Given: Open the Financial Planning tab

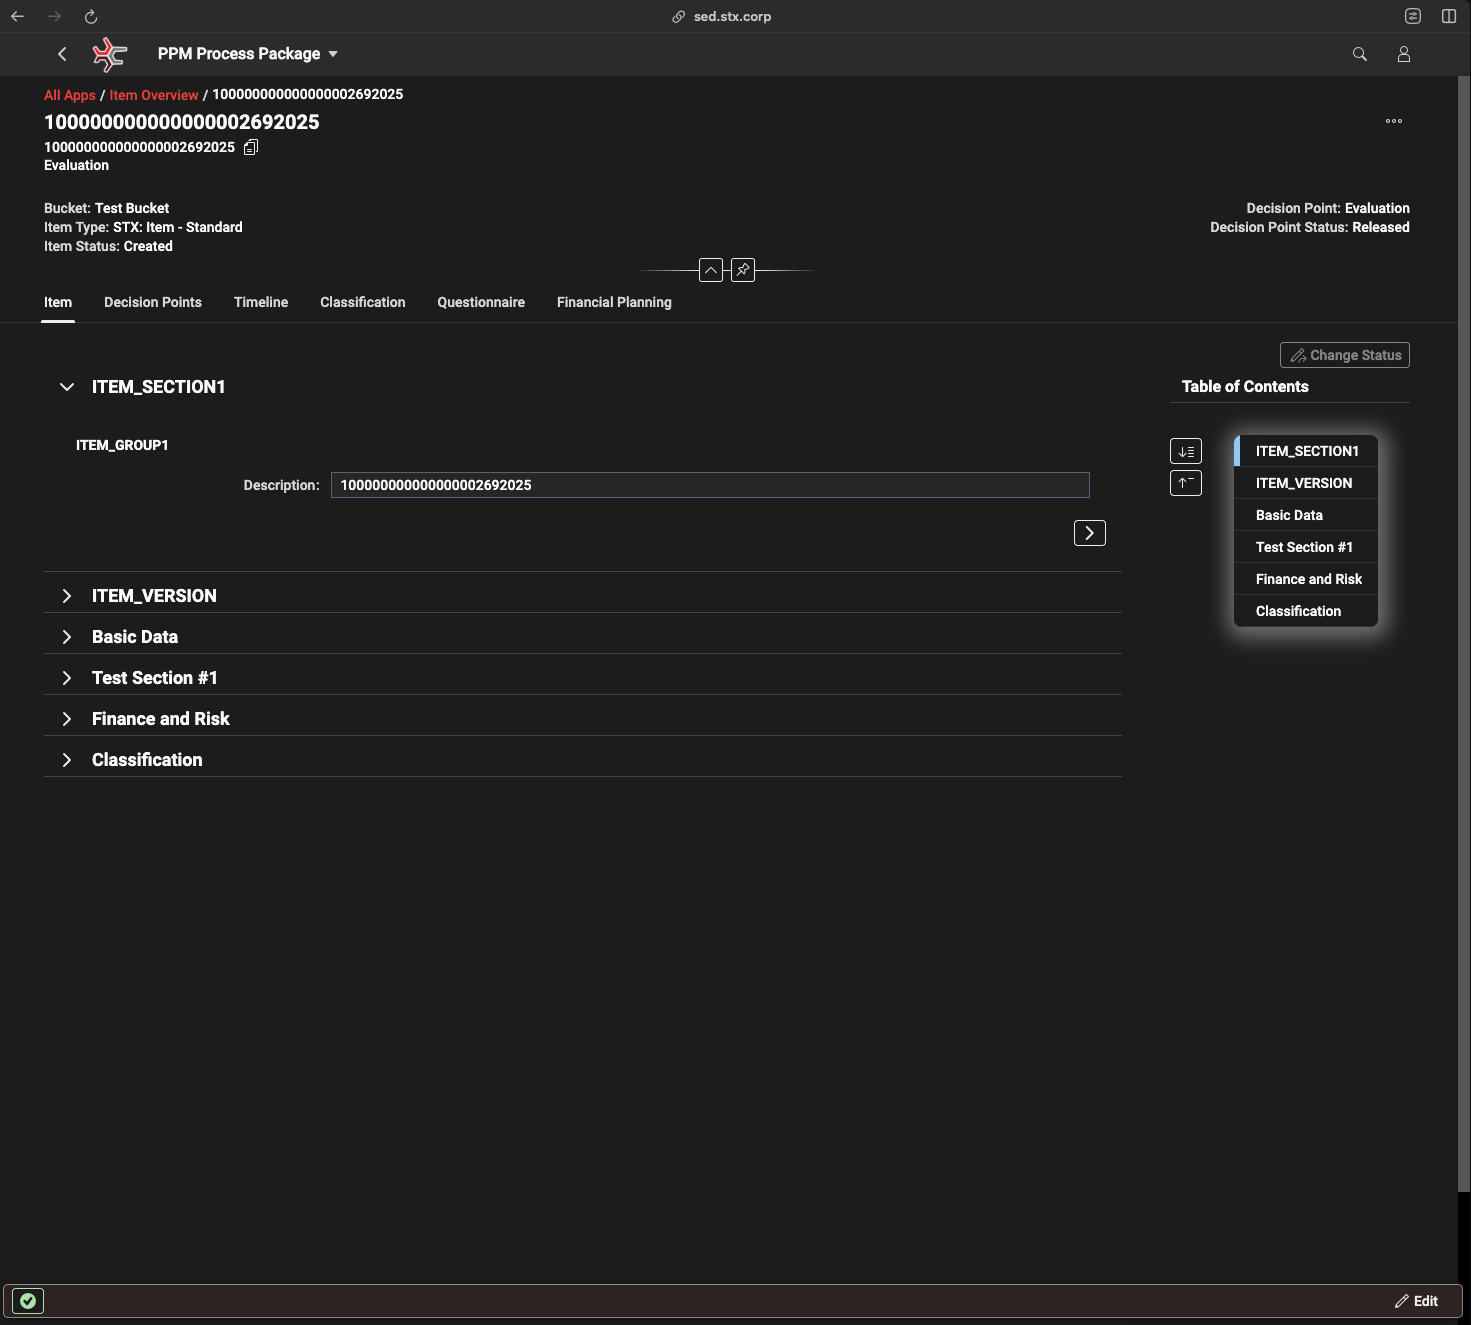Looking at the screenshot, I should [x=614, y=302].
